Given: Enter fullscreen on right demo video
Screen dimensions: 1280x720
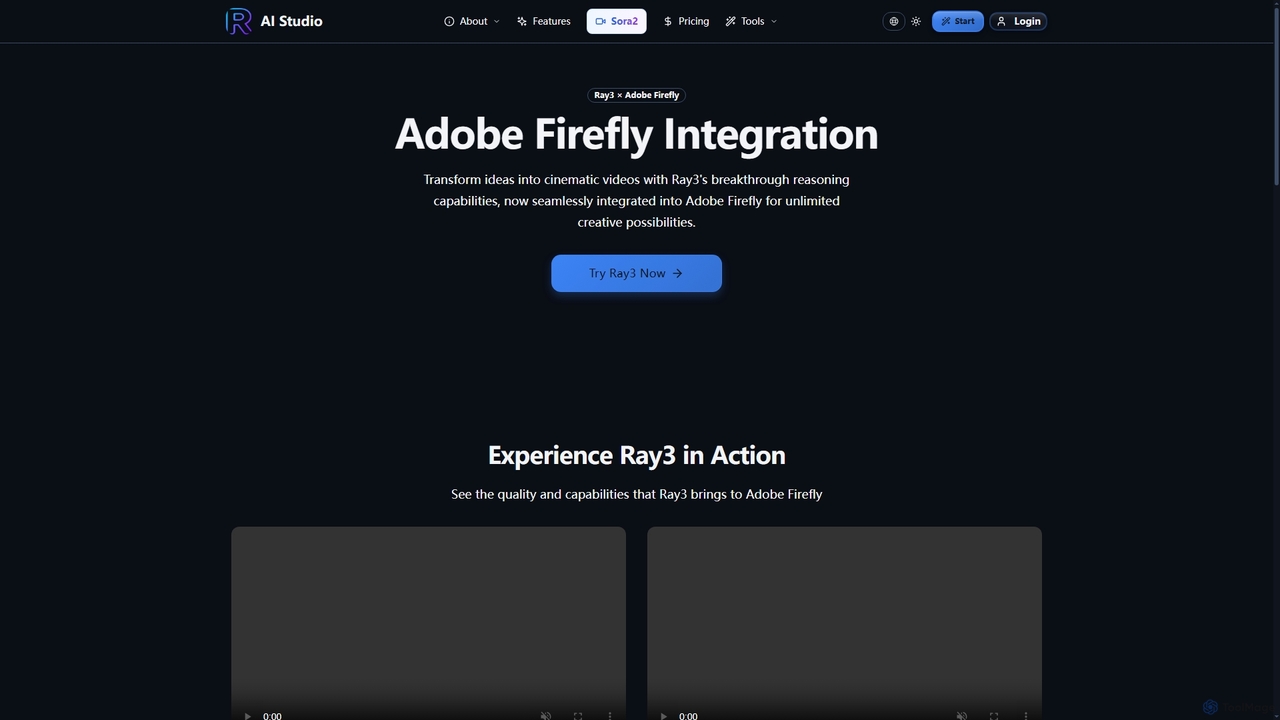Looking at the screenshot, I should (x=994, y=715).
